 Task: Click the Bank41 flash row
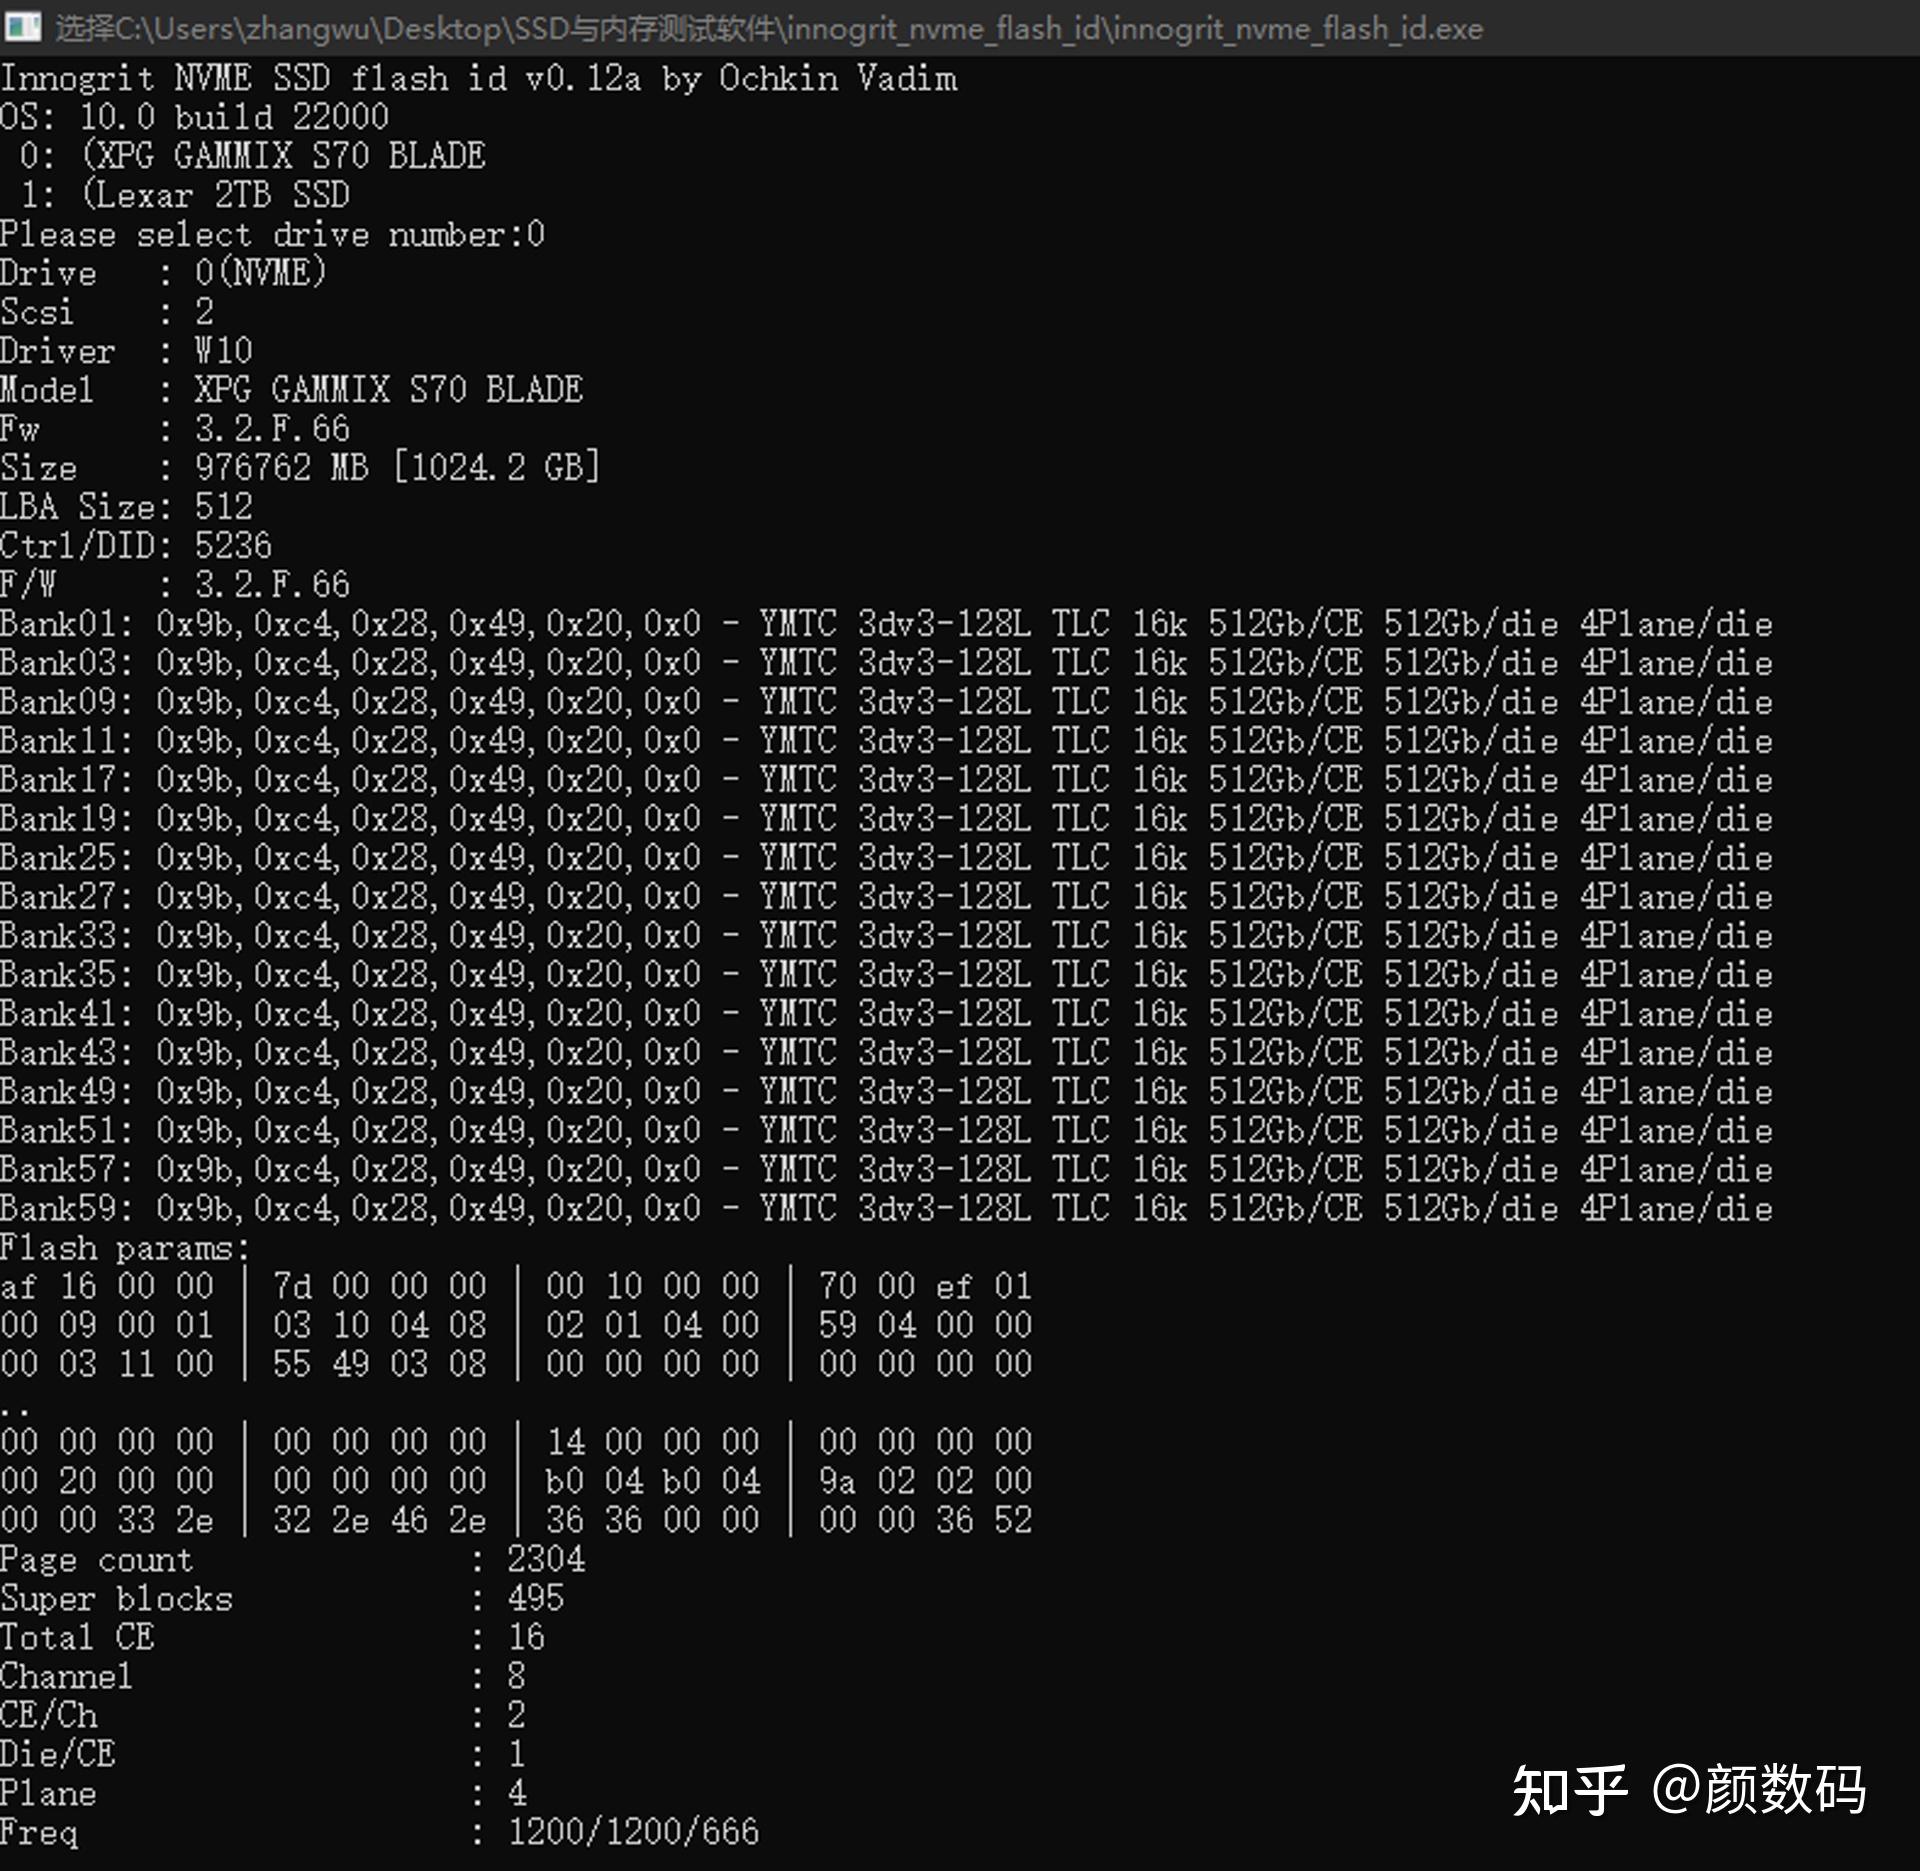tap(886, 1014)
